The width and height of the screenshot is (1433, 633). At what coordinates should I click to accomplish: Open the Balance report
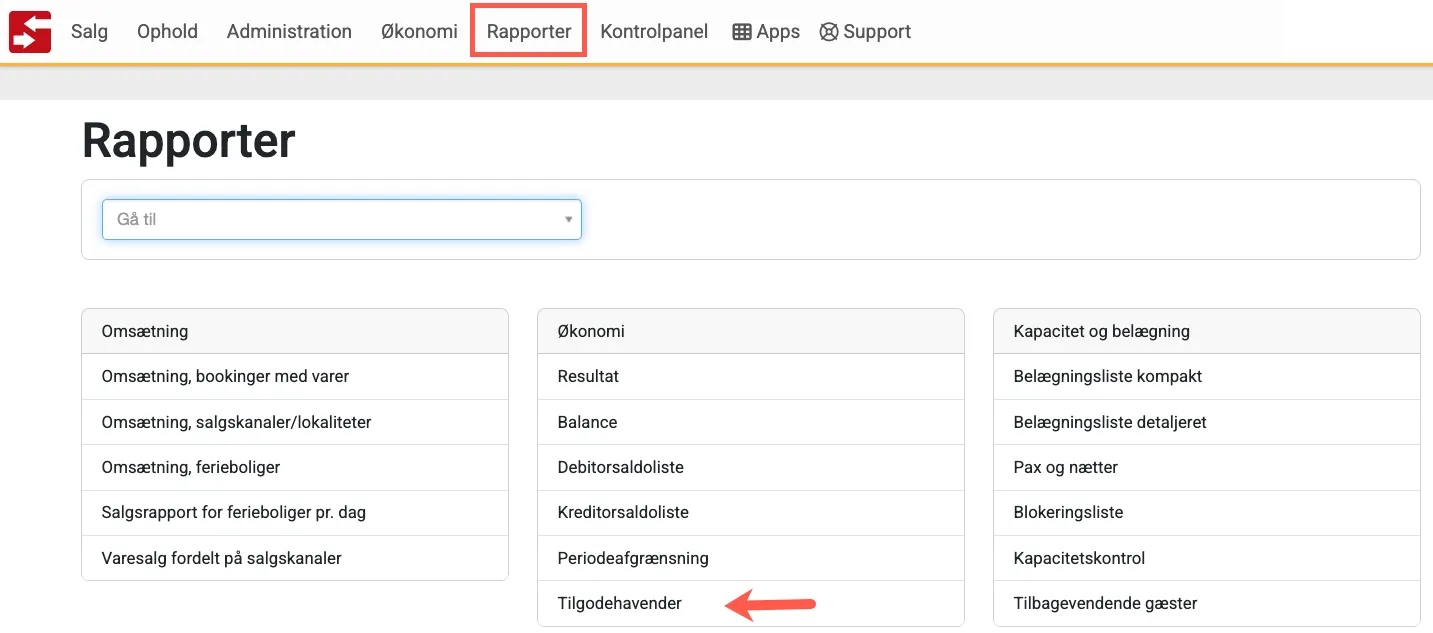click(x=751, y=422)
